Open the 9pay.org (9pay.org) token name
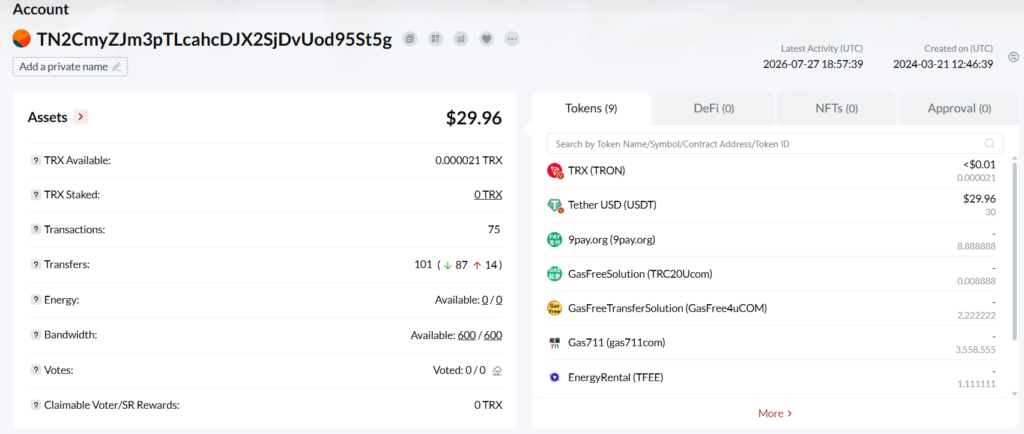Viewport: 1024px width, 434px height. tap(612, 240)
